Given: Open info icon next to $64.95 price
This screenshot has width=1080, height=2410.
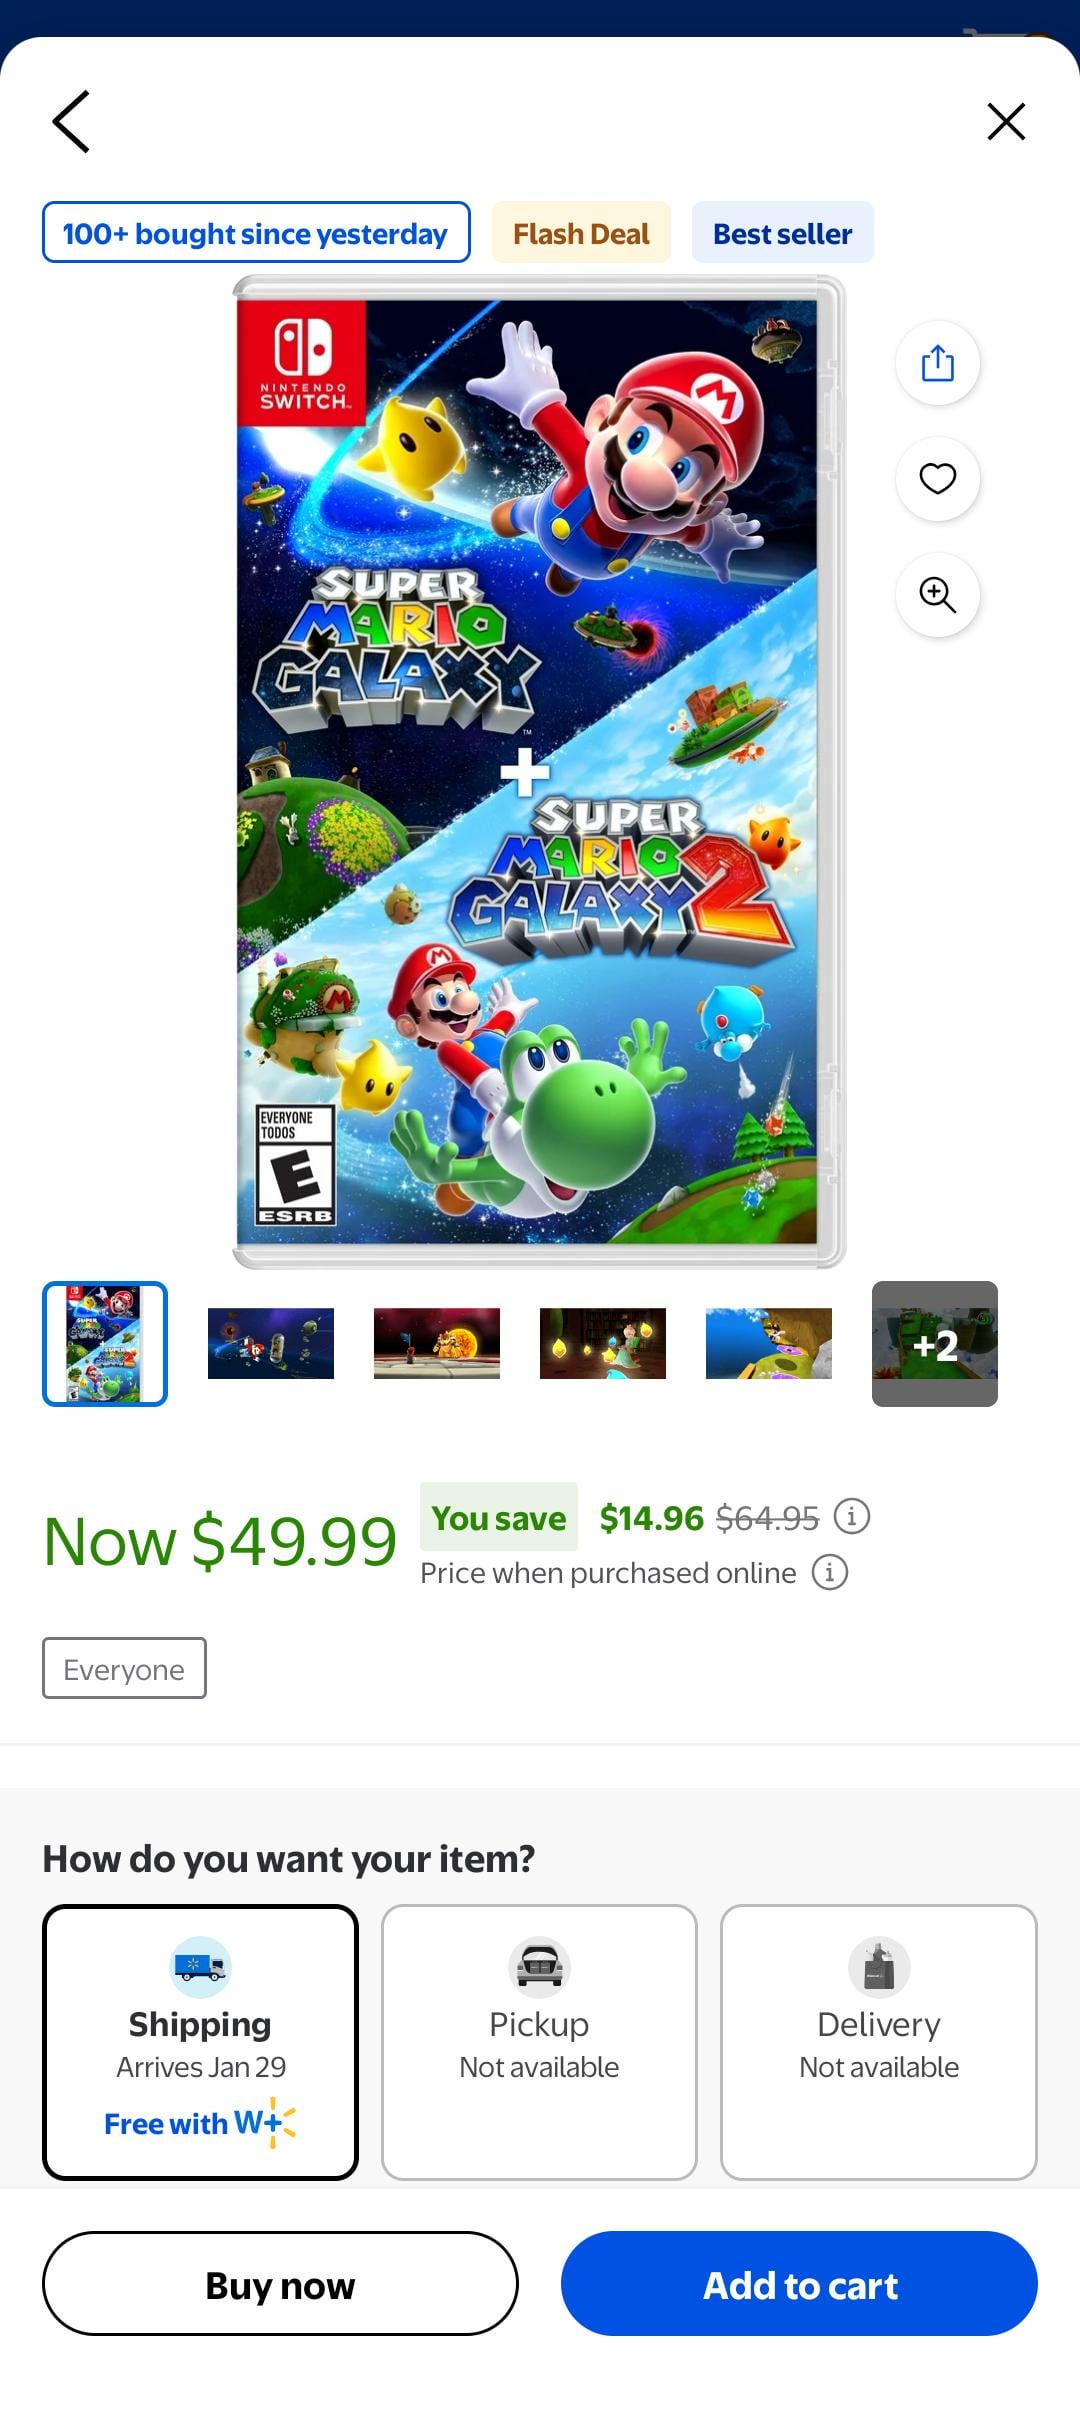Looking at the screenshot, I should click(852, 1517).
